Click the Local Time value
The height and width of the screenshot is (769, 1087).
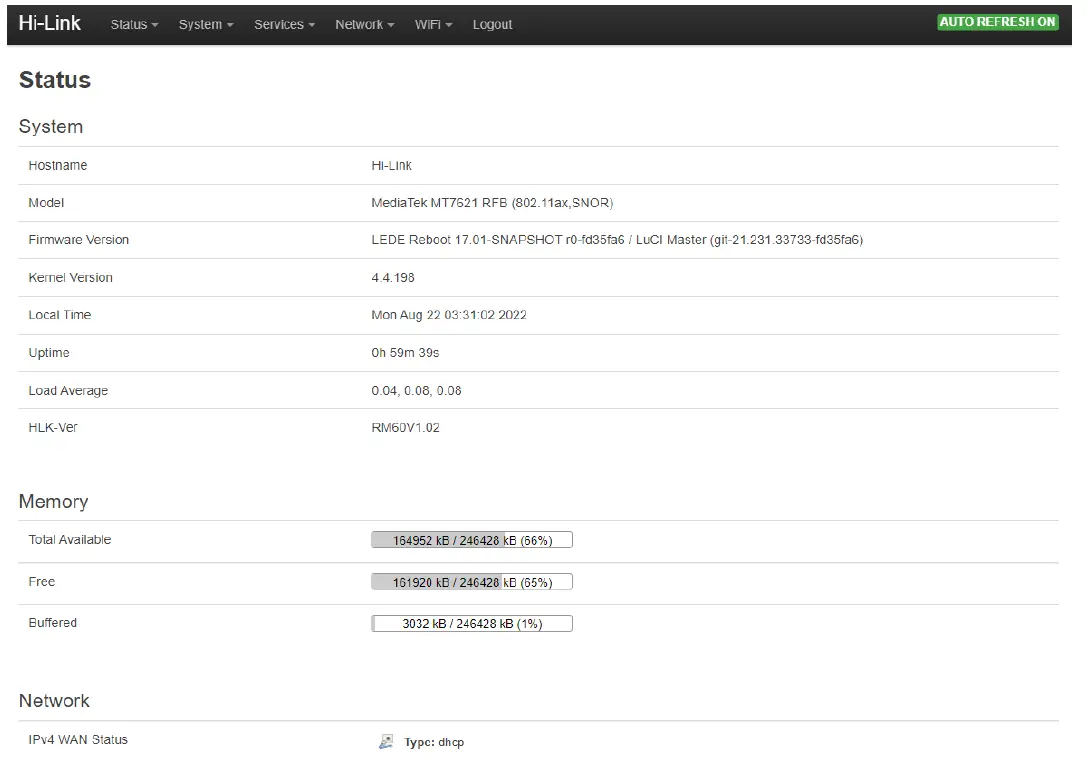pyautogui.click(x=449, y=315)
